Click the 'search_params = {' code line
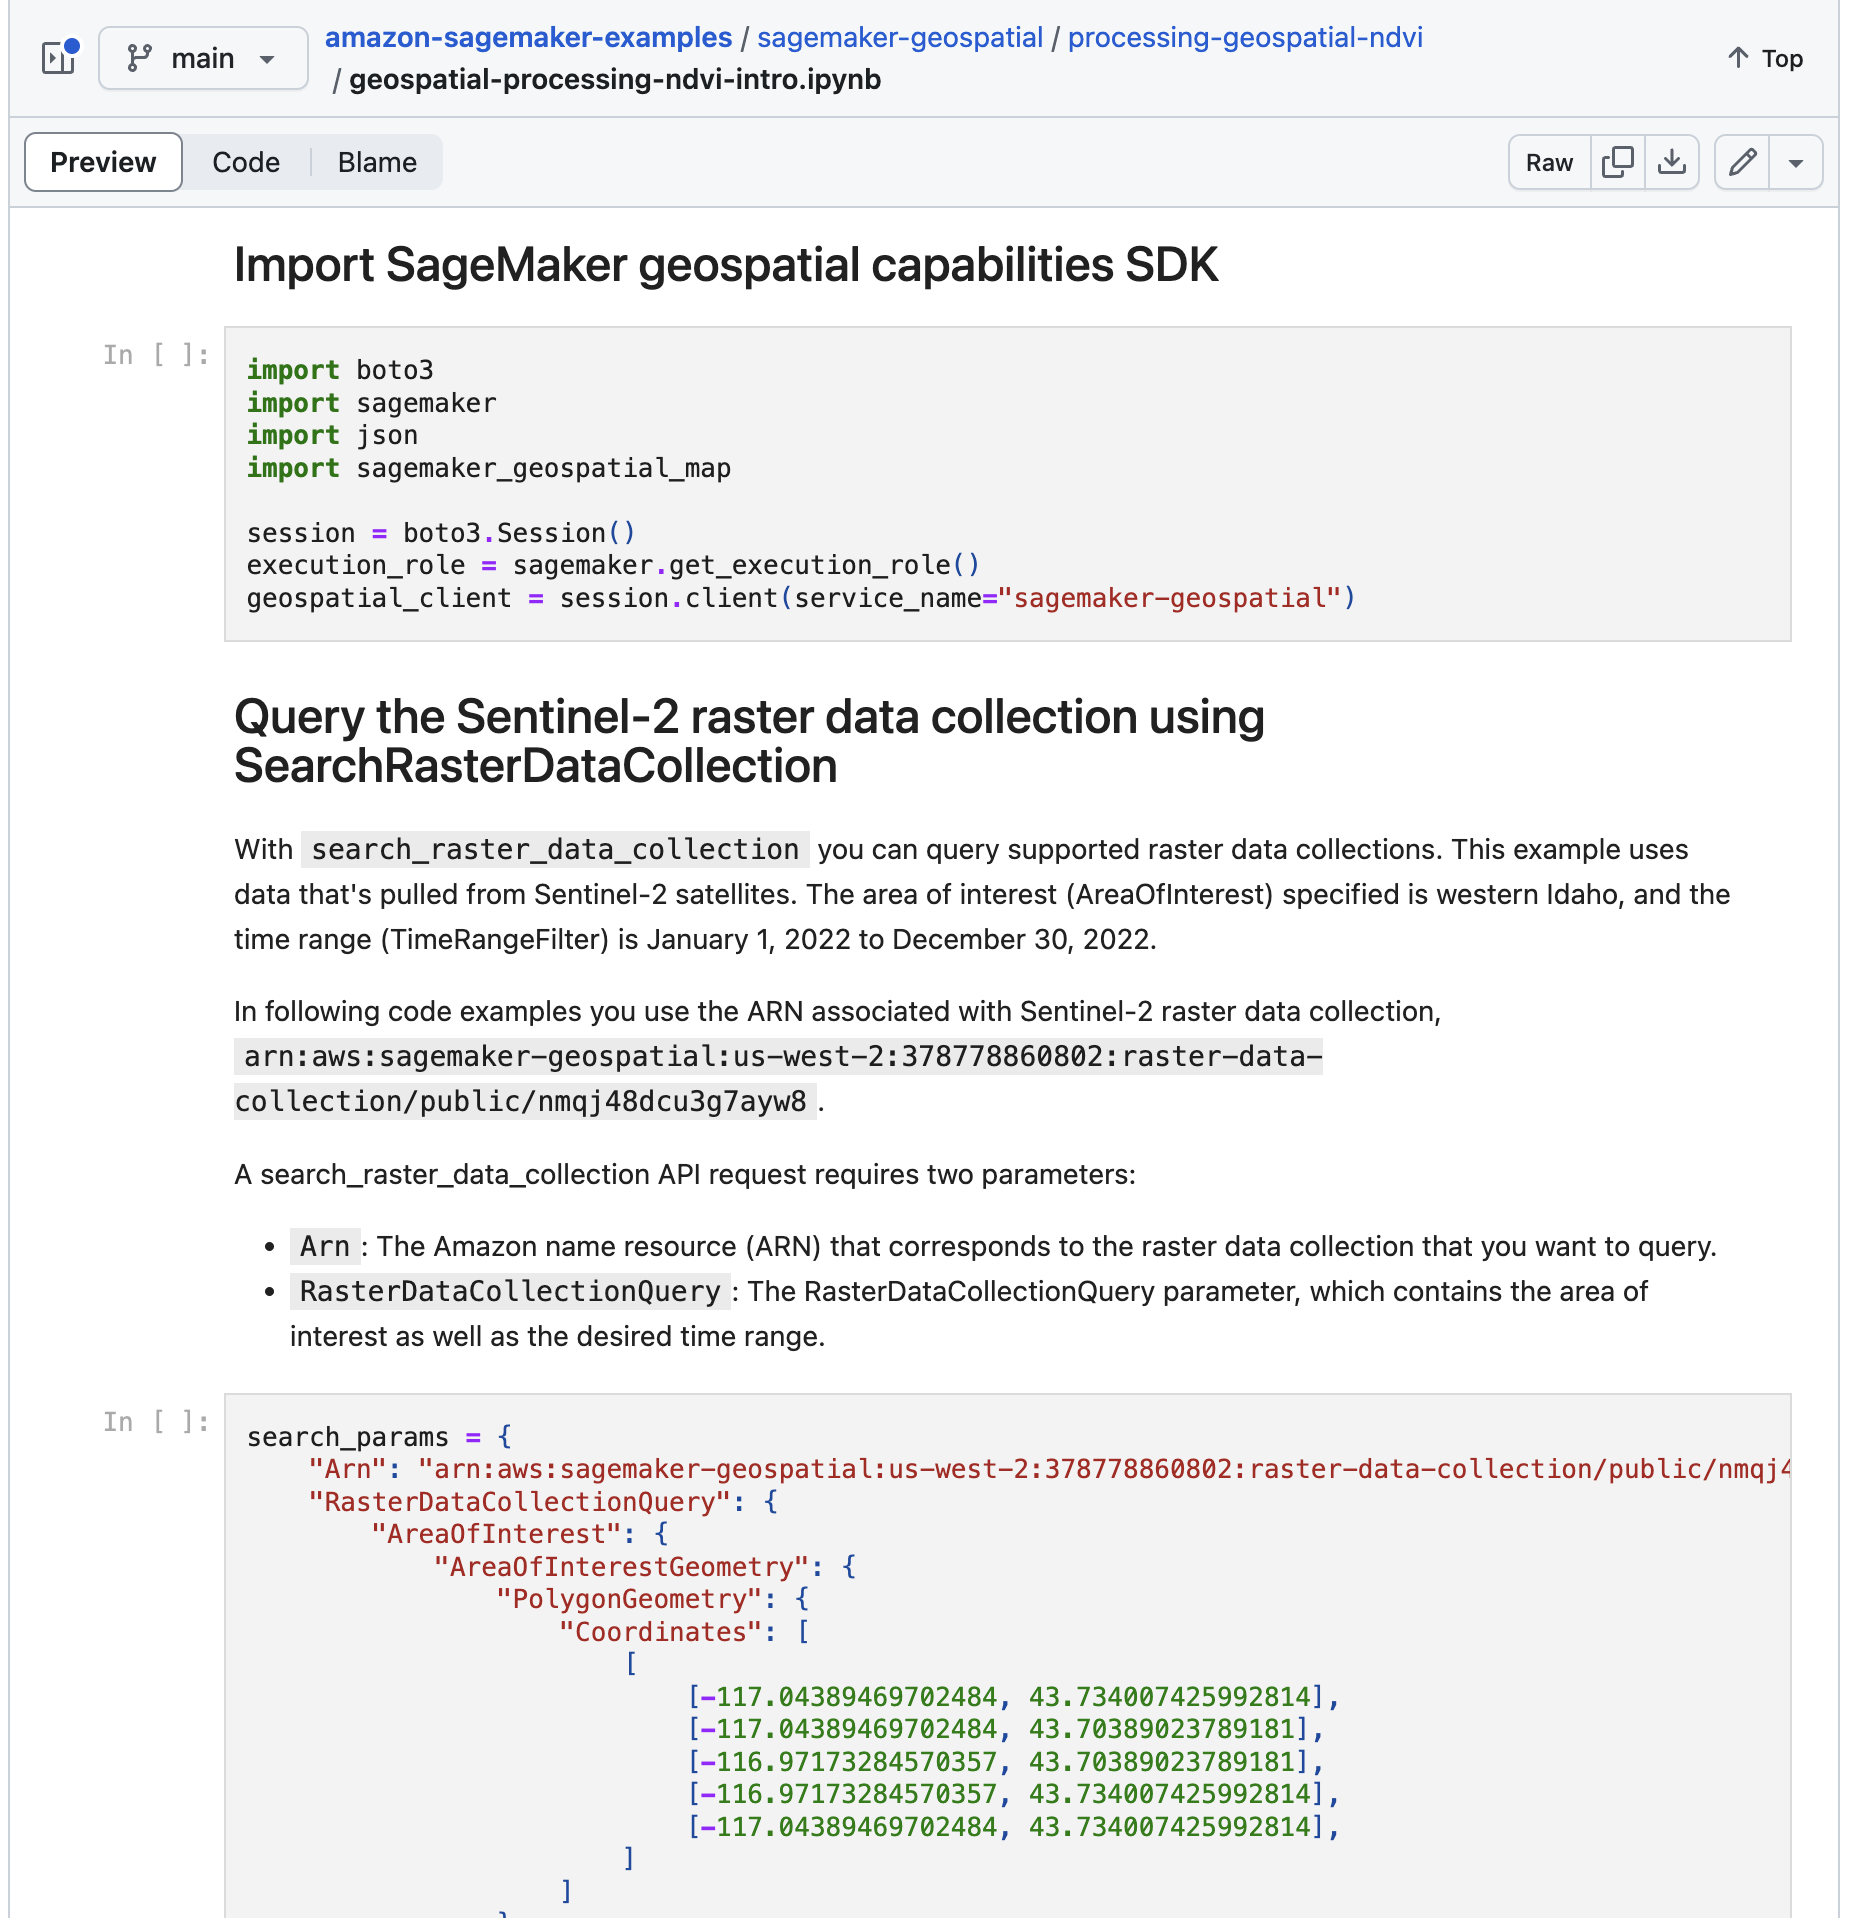The image size is (1862, 1918). pyautogui.click(x=380, y=1437)
